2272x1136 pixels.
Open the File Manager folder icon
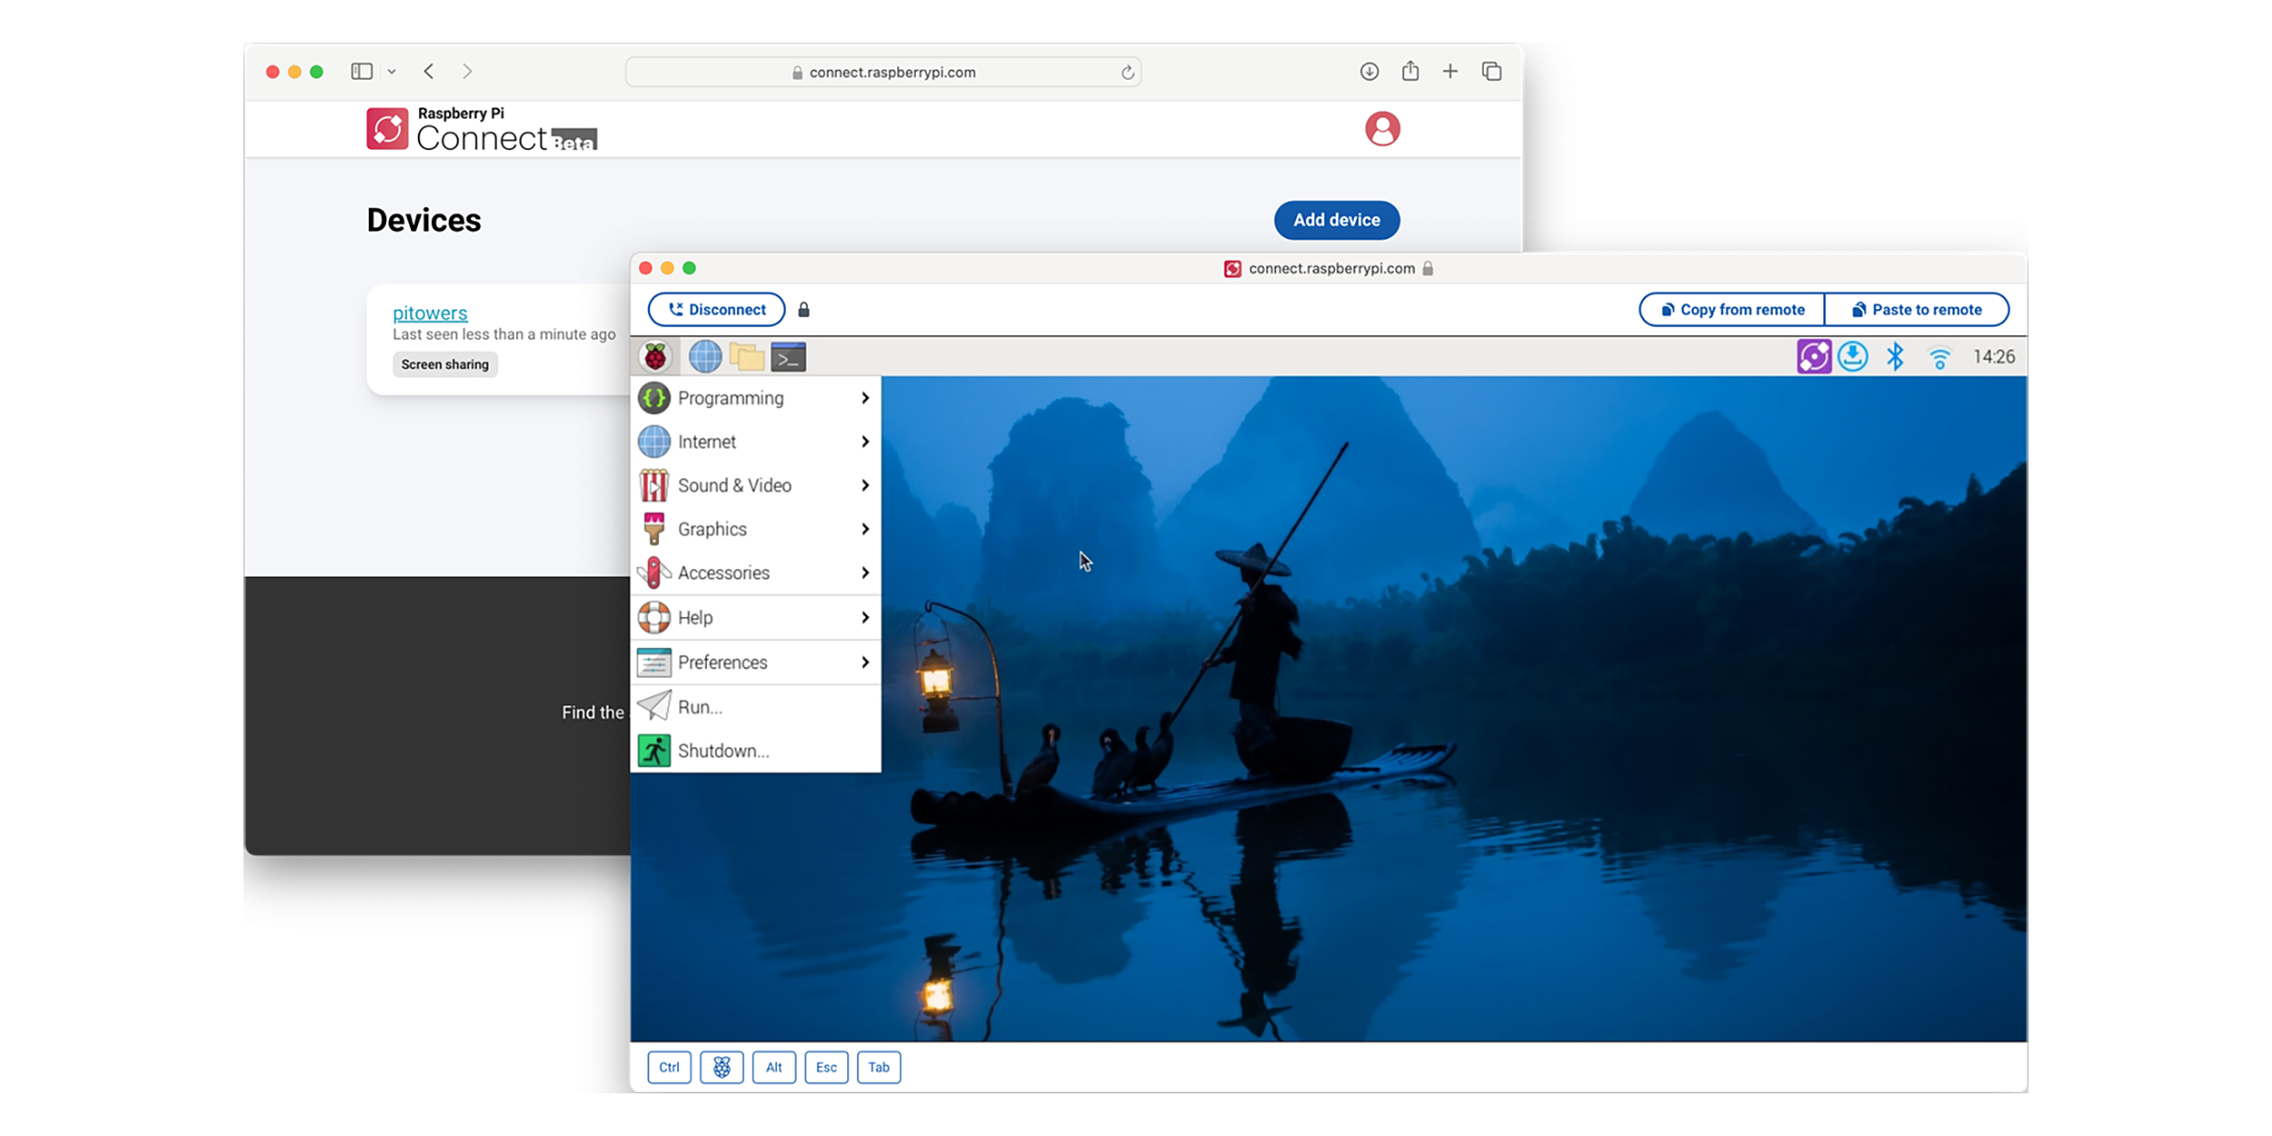click(747, 356)
